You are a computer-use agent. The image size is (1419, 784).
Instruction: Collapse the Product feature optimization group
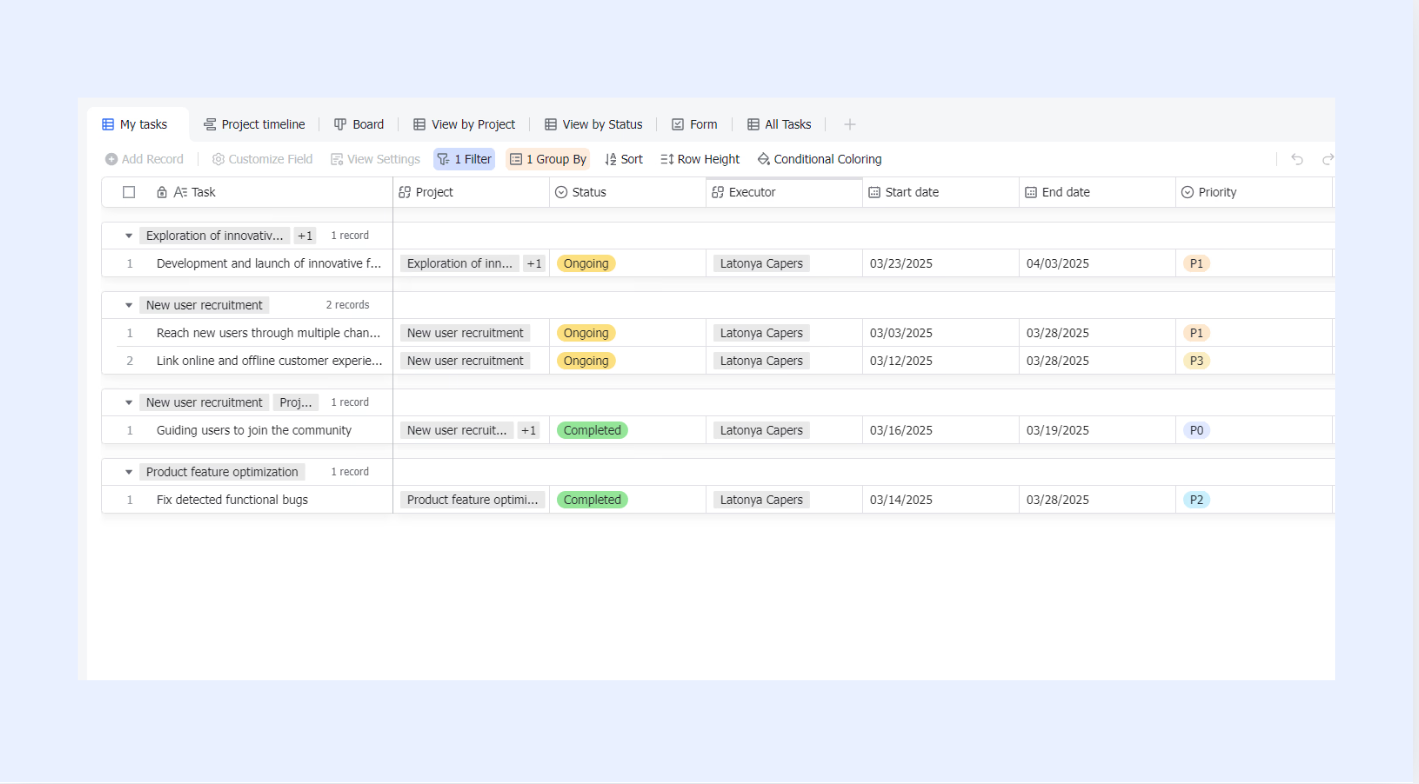(129, 472)
